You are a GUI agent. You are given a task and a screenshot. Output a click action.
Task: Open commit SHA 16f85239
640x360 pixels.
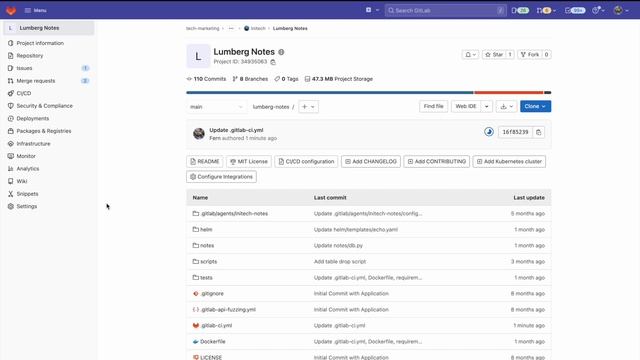(x=515, y=132)
